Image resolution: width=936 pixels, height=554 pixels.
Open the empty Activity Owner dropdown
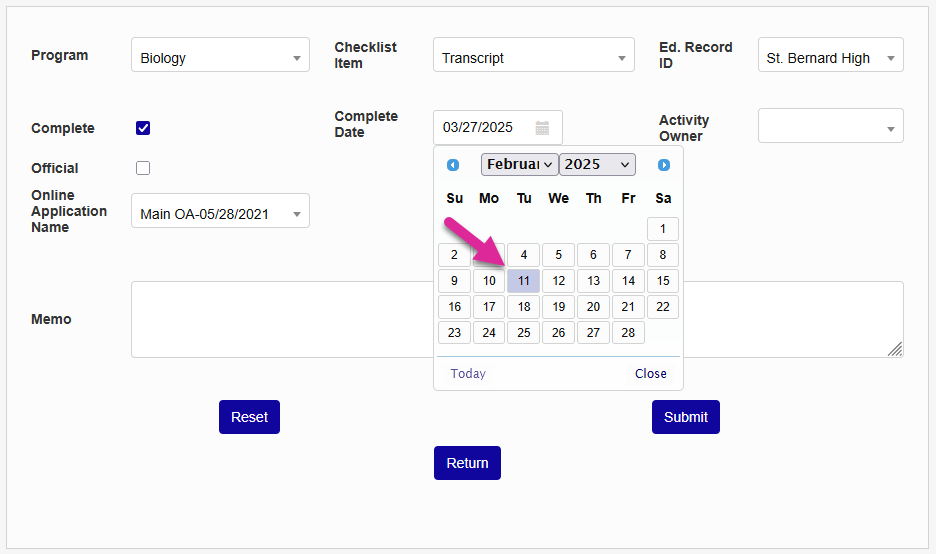830,127
